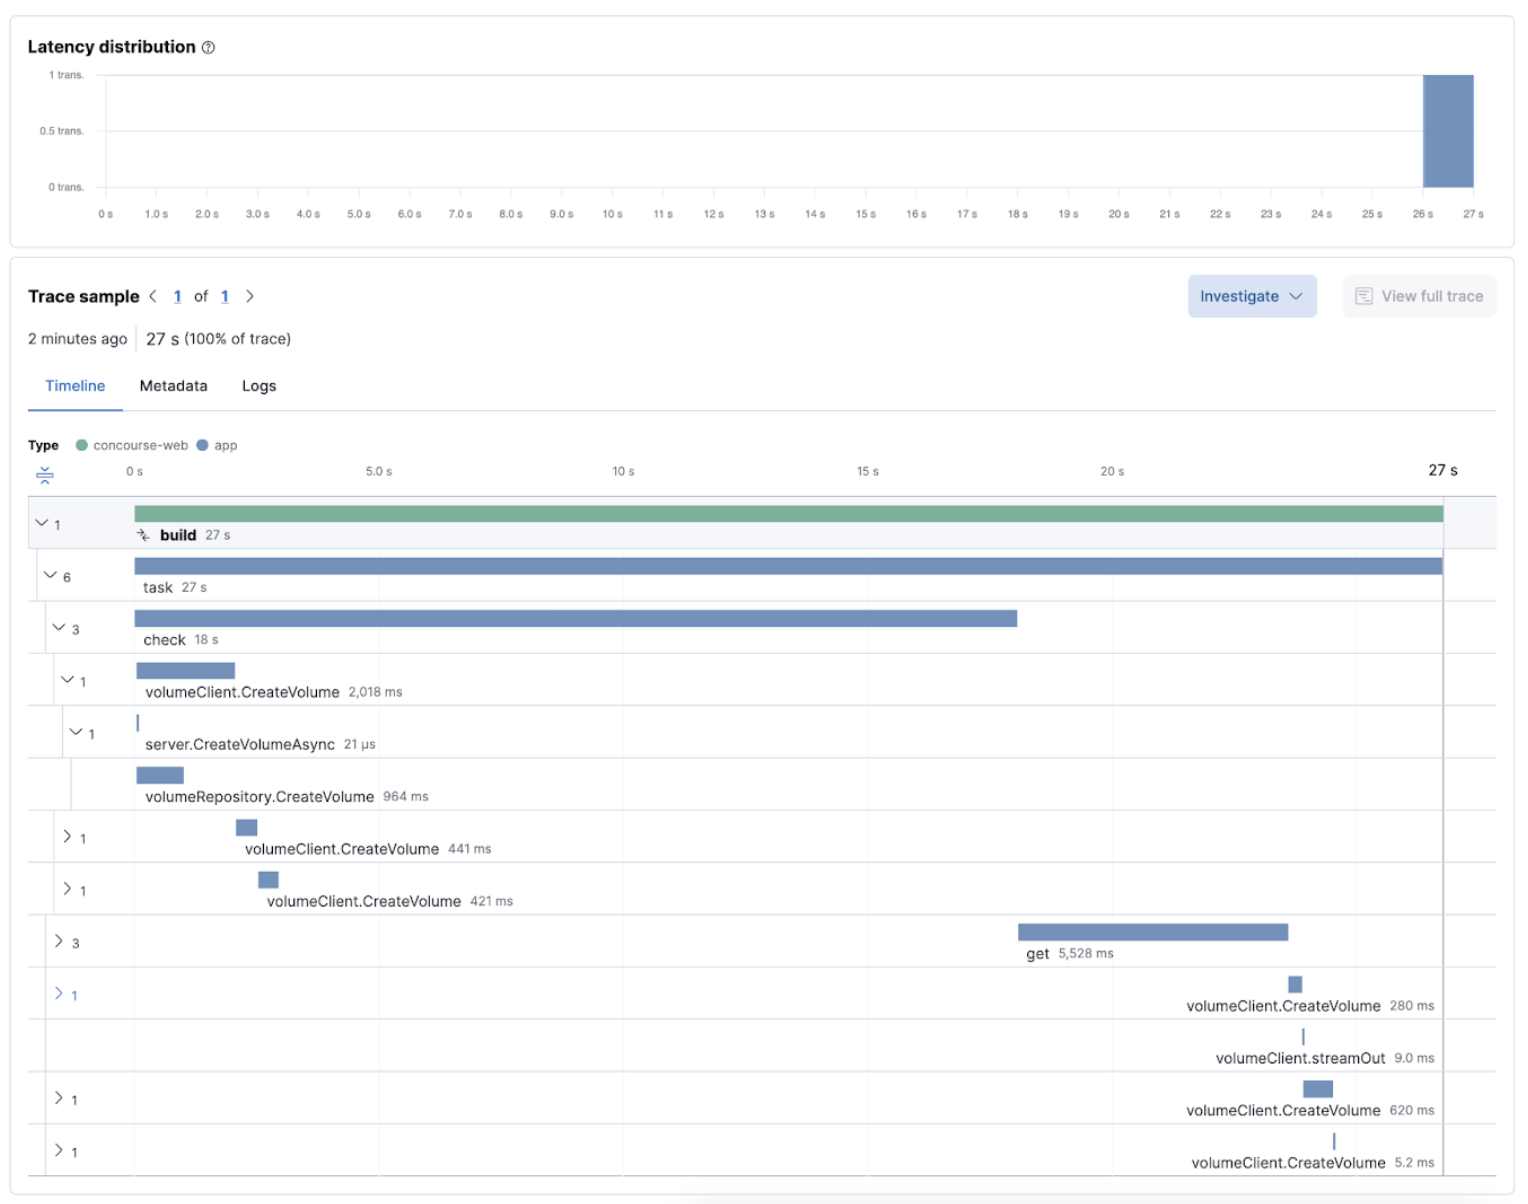Viewport: 1528px width, 1204px height.
Task: Click the latency histogram bar near 26 s
Action: click(1447, 130)
